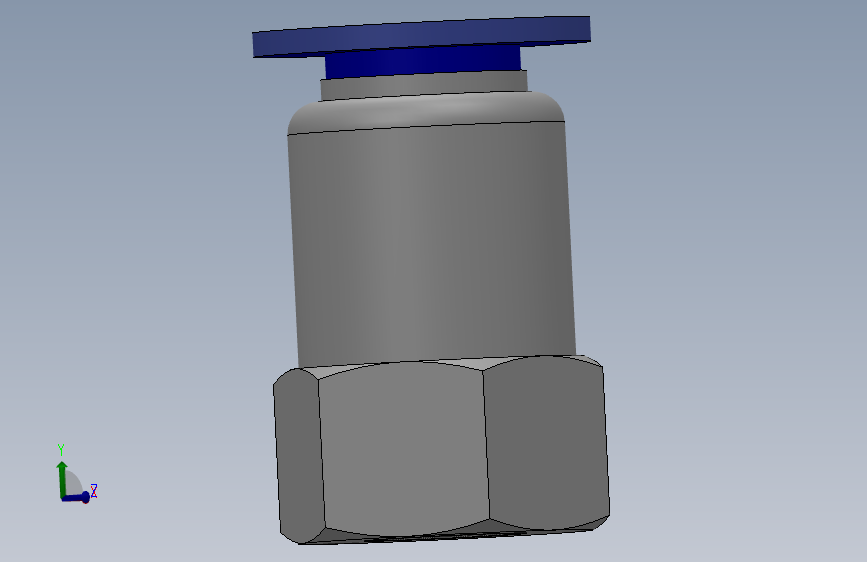
Task: Click the coordinate axis triad indicator
Action: [x=77, y=474]
